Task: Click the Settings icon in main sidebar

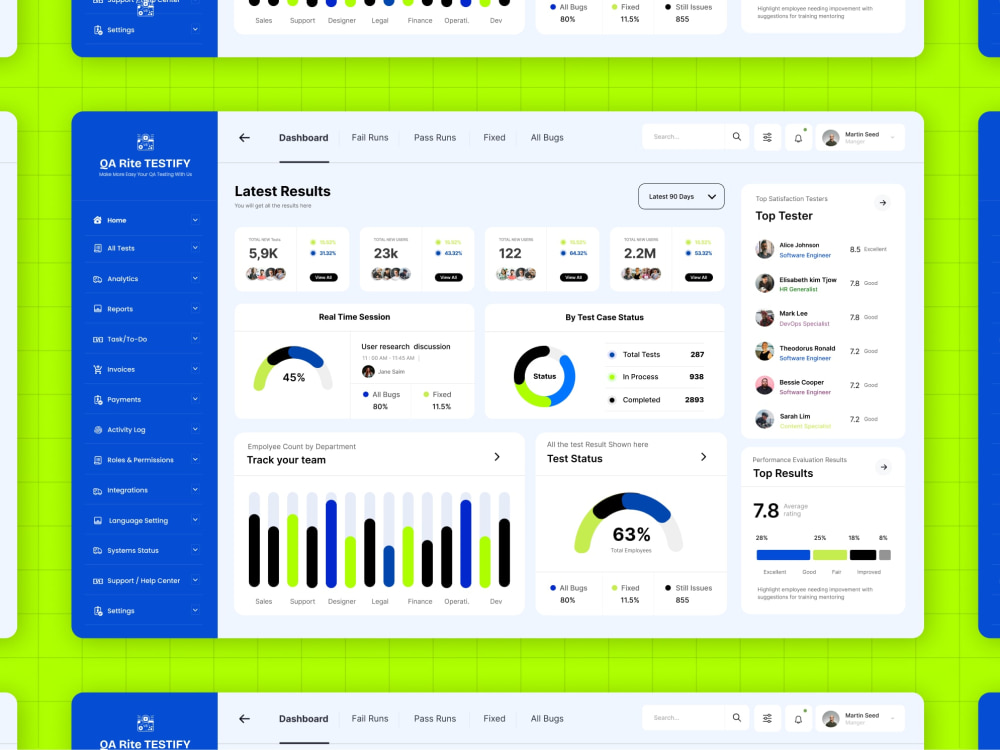Action: (x=98, y=611)
